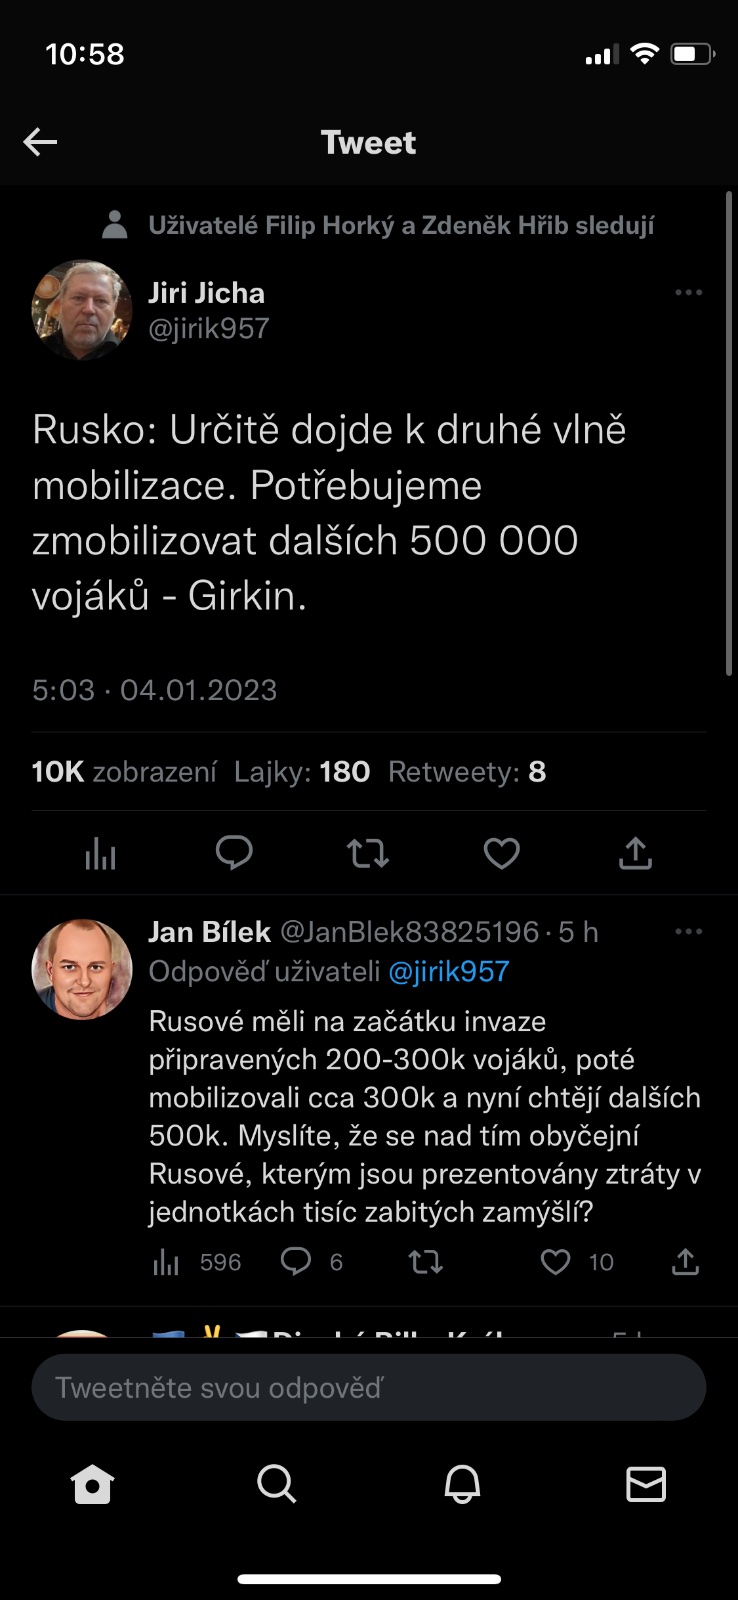738x1600 pixels.
Task: Open comments on Jan Bílek's reply
Action: [296, 1262]
